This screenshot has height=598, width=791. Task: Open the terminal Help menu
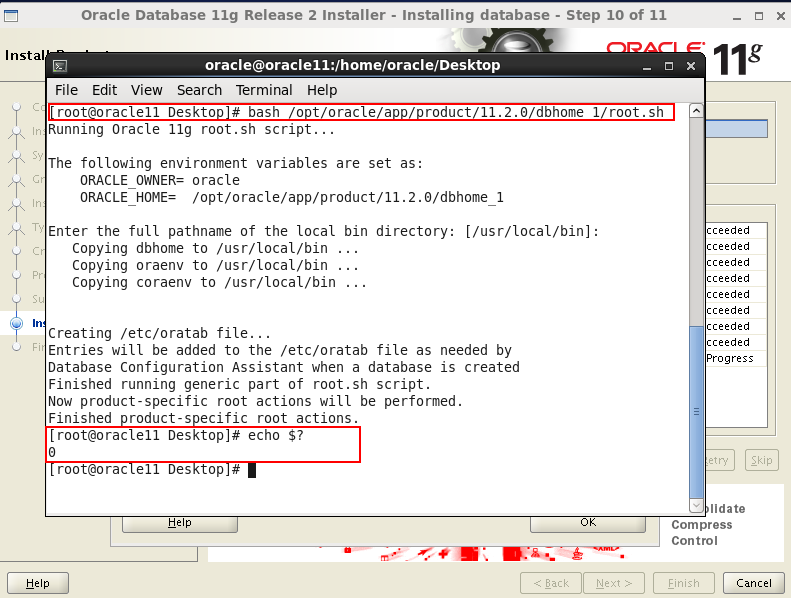click(322, 90)
